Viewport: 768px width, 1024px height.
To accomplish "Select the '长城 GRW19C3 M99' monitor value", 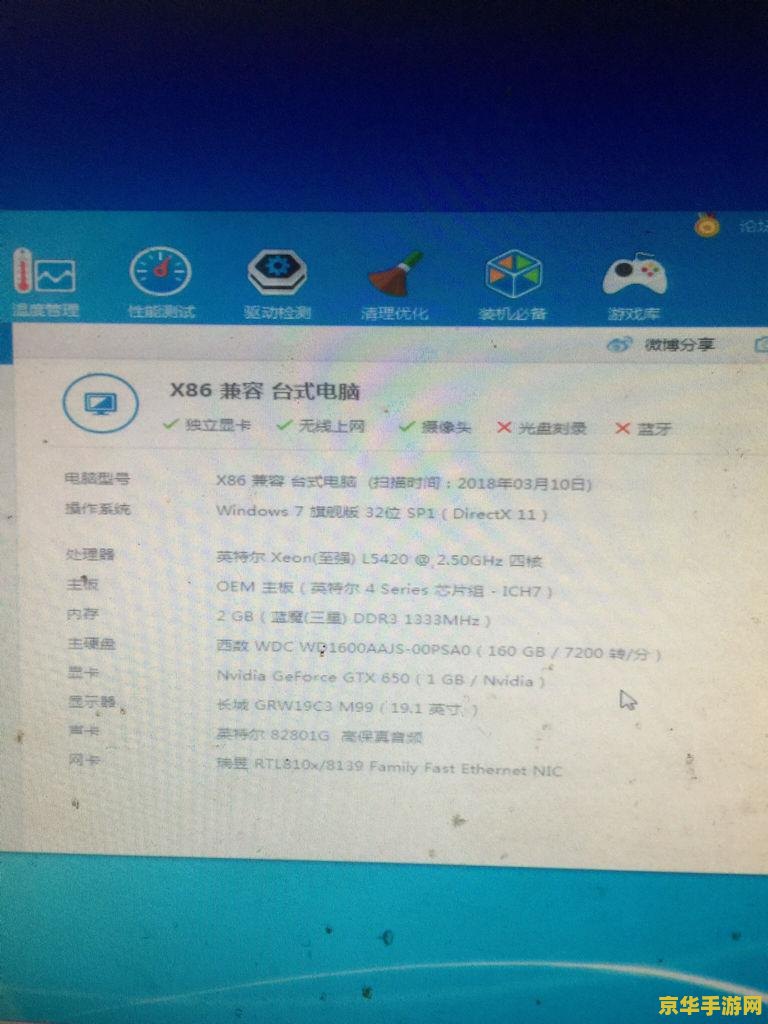I will (x=347, y=707).
